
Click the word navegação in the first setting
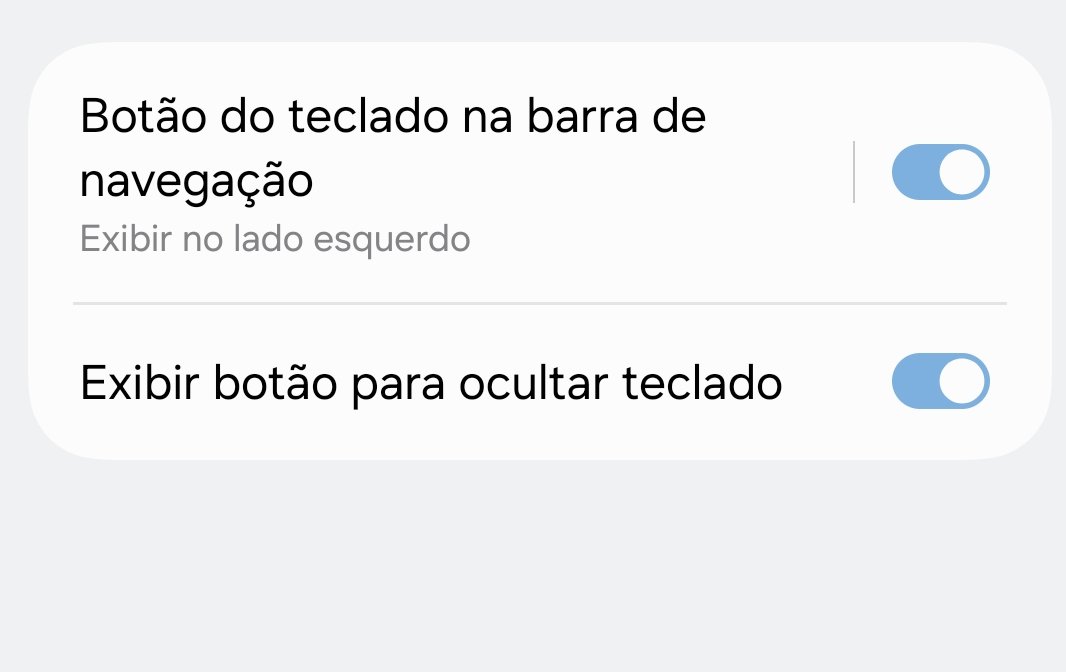coord(196,182)
